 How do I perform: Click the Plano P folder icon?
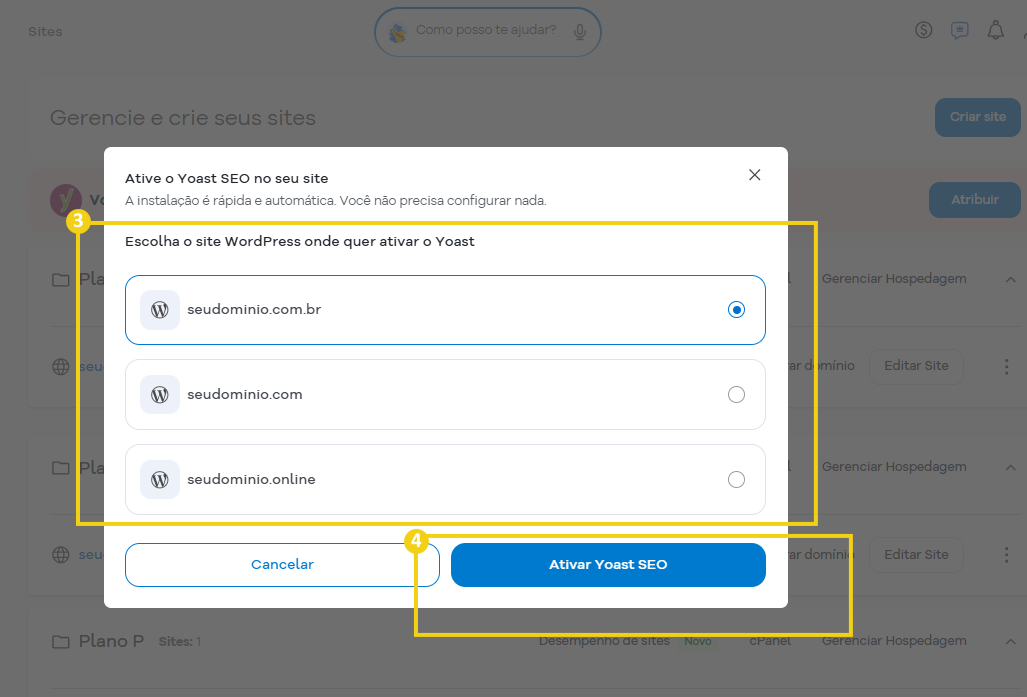pyautogui.click(x=60, y=642)
